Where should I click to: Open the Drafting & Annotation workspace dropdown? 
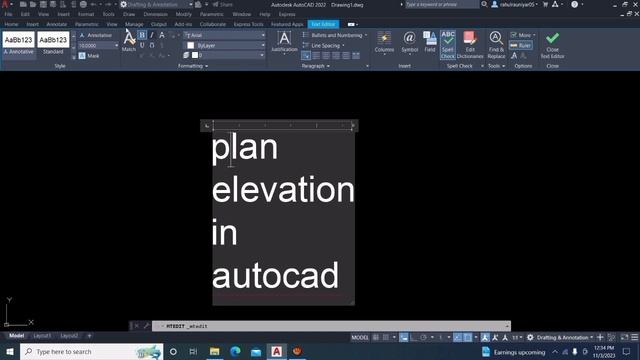point(565,338)
